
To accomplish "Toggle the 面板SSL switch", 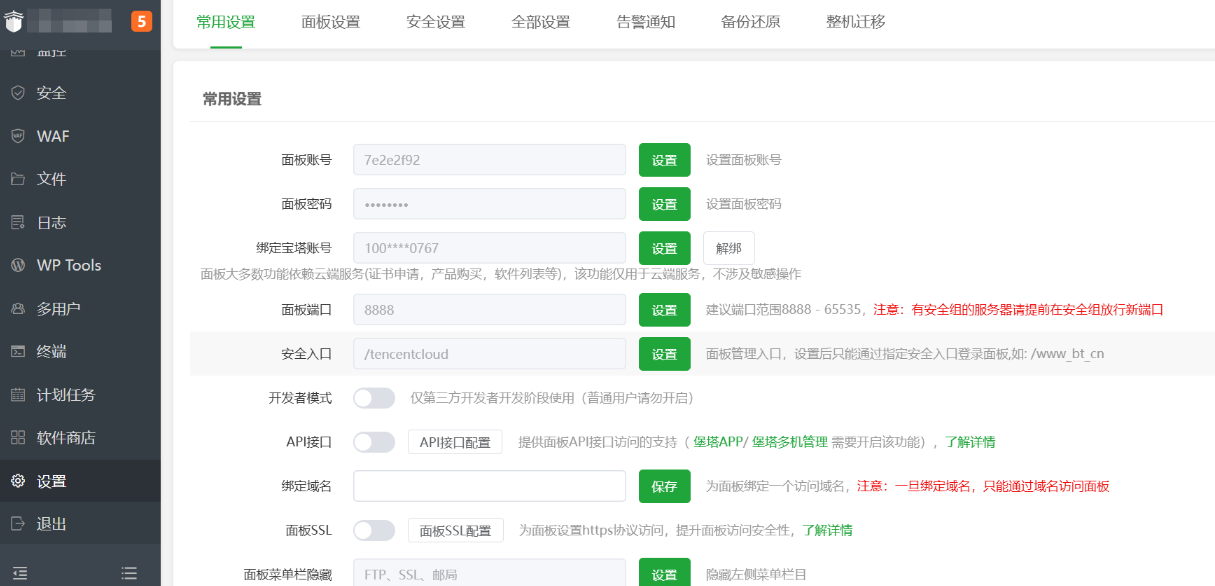I will coord(374,530).
